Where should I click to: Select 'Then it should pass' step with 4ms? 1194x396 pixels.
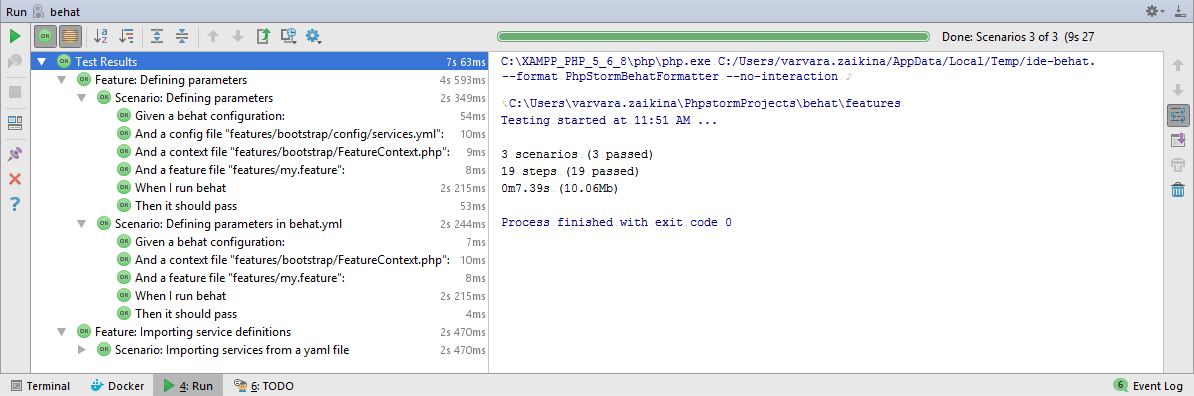click(x=260, y=314)
